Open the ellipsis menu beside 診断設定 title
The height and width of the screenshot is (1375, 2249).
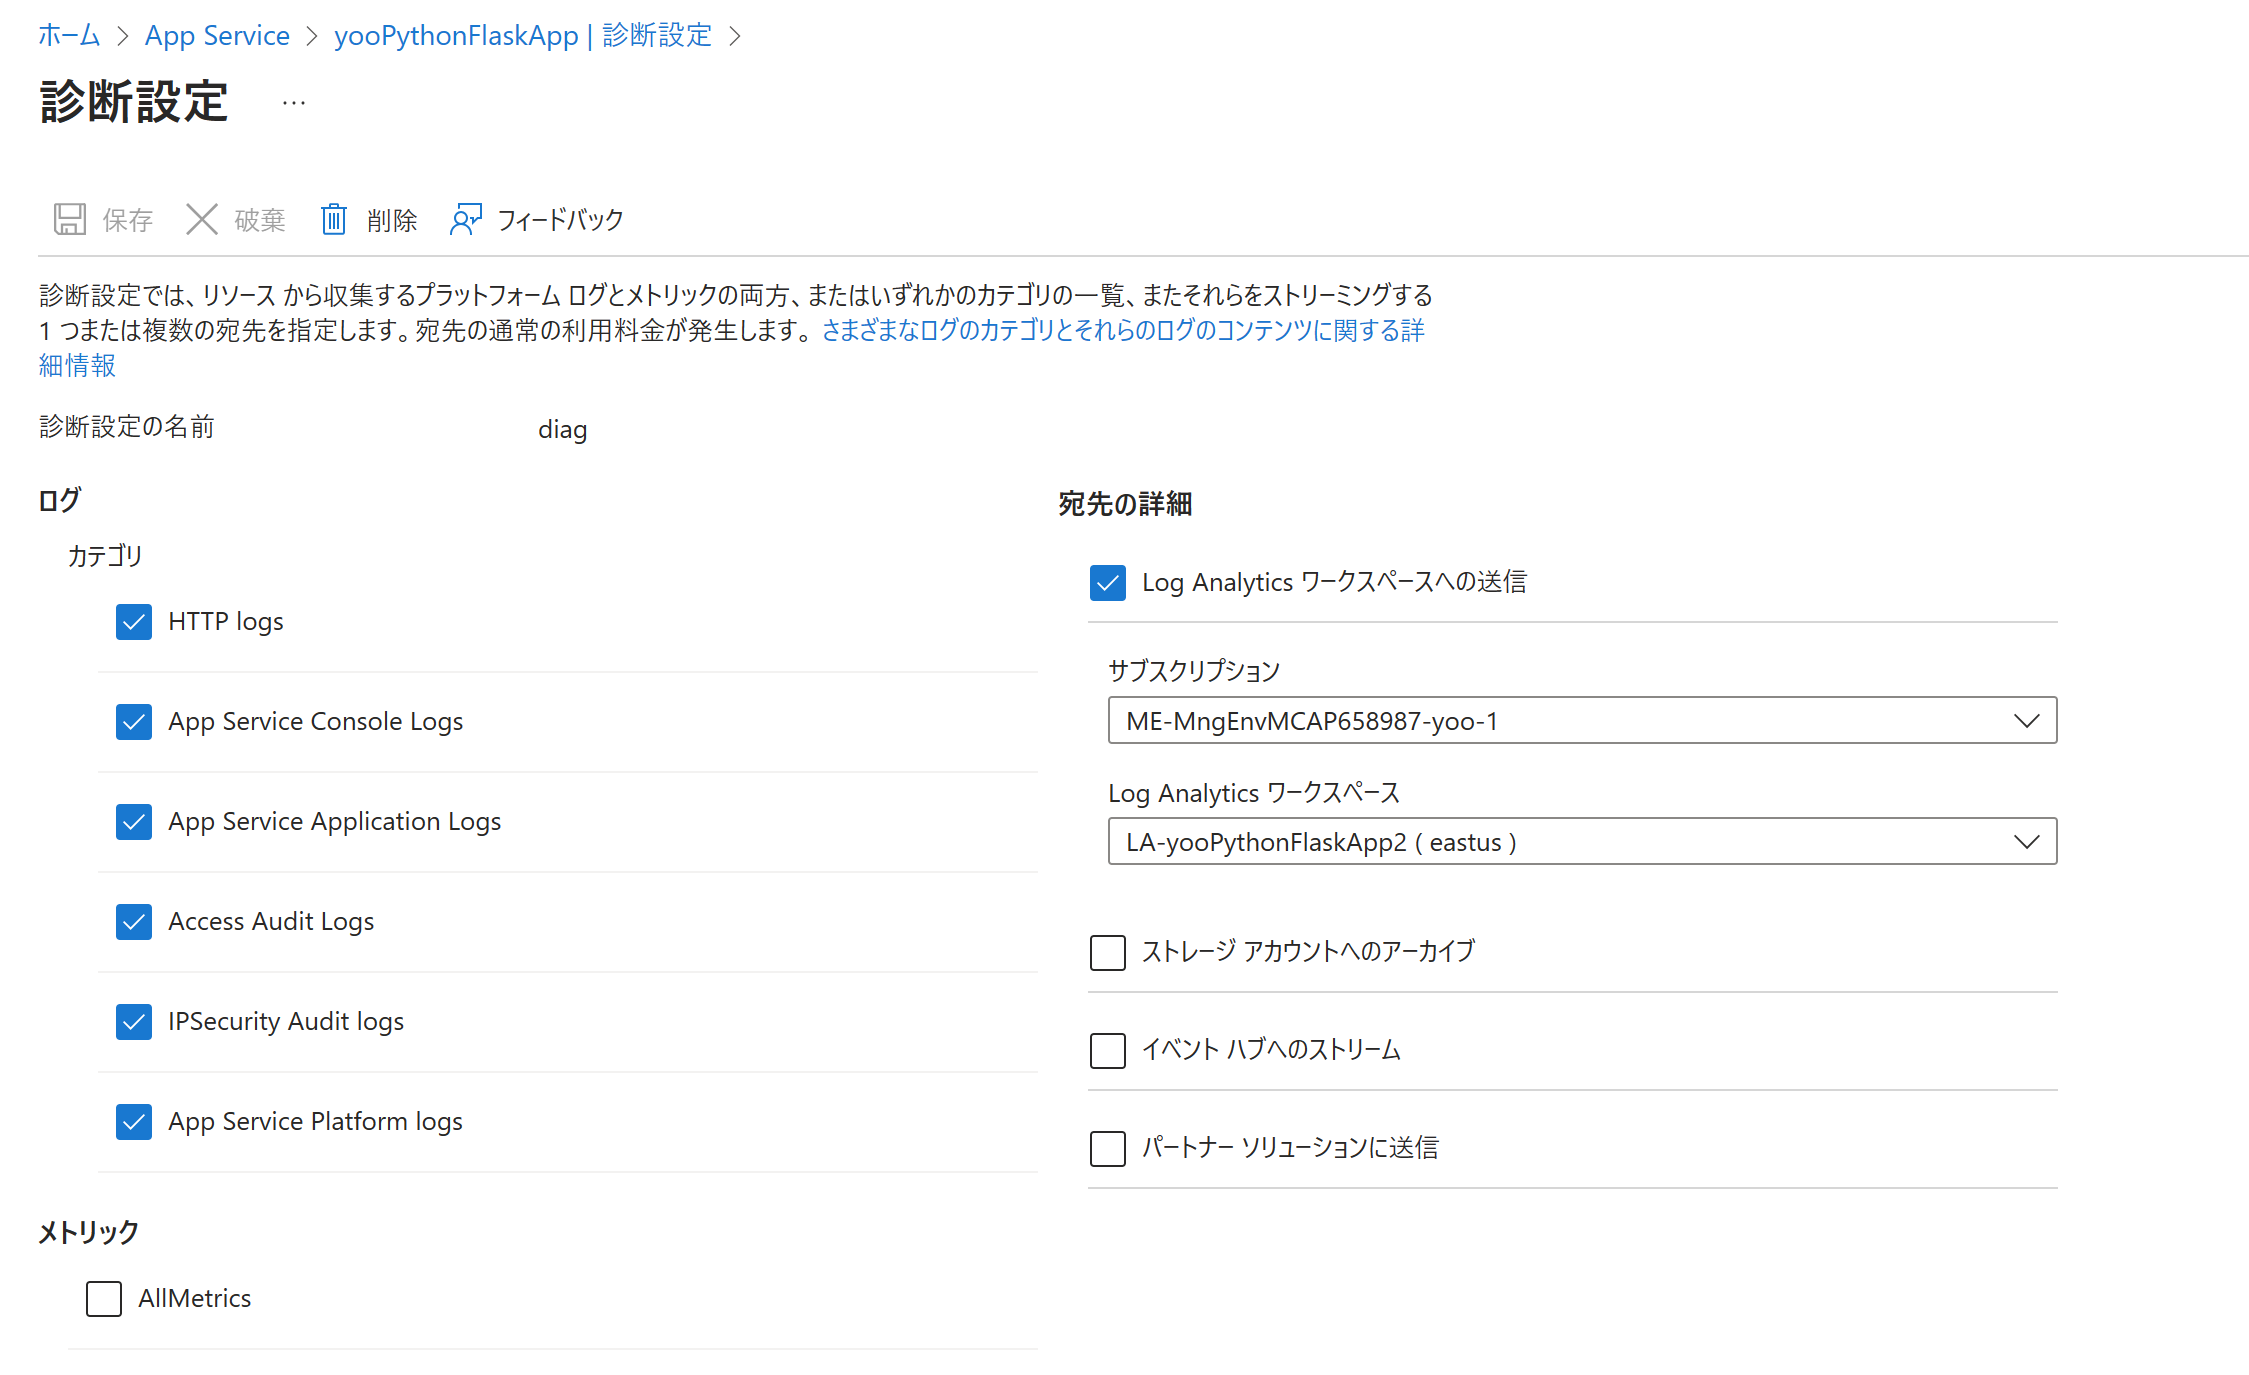coord(293,103)
